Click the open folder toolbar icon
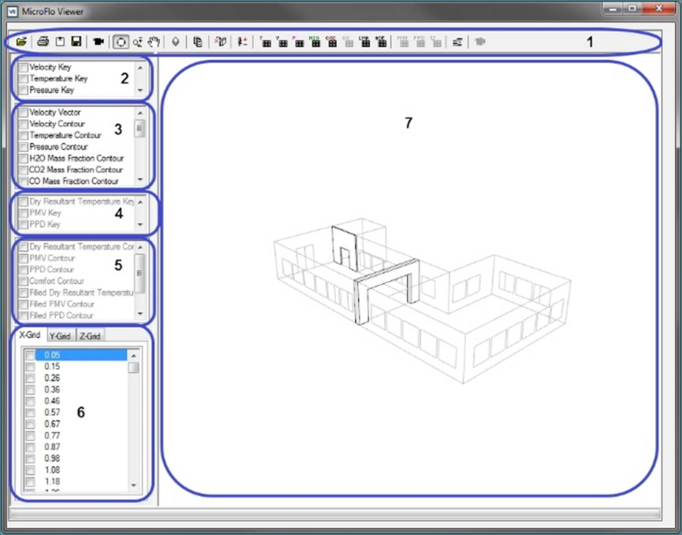The height and width of the screenshot is (535, 682). point(22,42)
